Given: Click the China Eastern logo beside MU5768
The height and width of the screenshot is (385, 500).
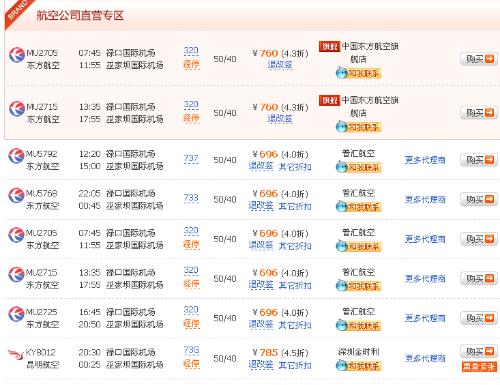Looking at the screenshot, I should (x=17, y=196).
